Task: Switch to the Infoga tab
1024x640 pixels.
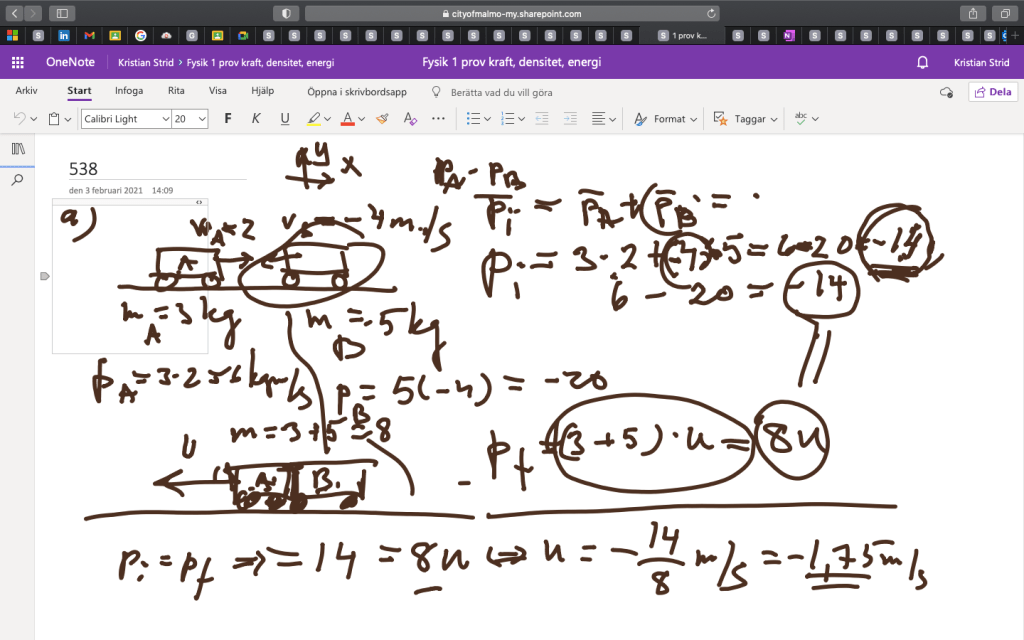Action: 128,91
